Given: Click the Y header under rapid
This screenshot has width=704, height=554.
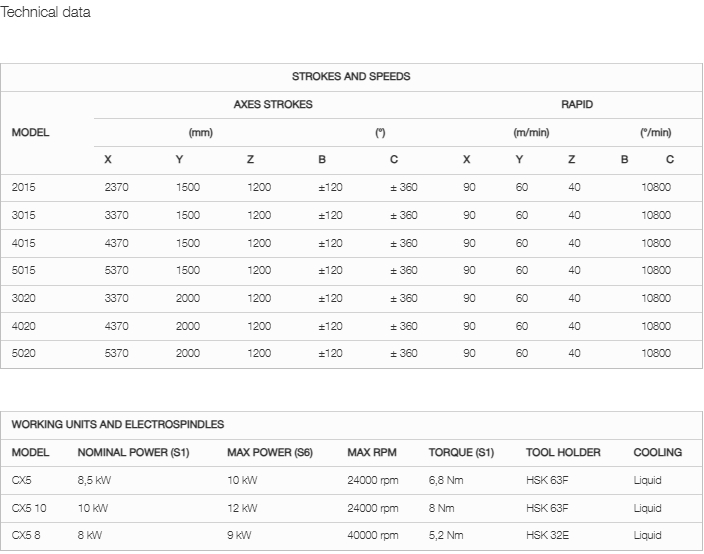Looking at the screenshot, I should (519, 159).
